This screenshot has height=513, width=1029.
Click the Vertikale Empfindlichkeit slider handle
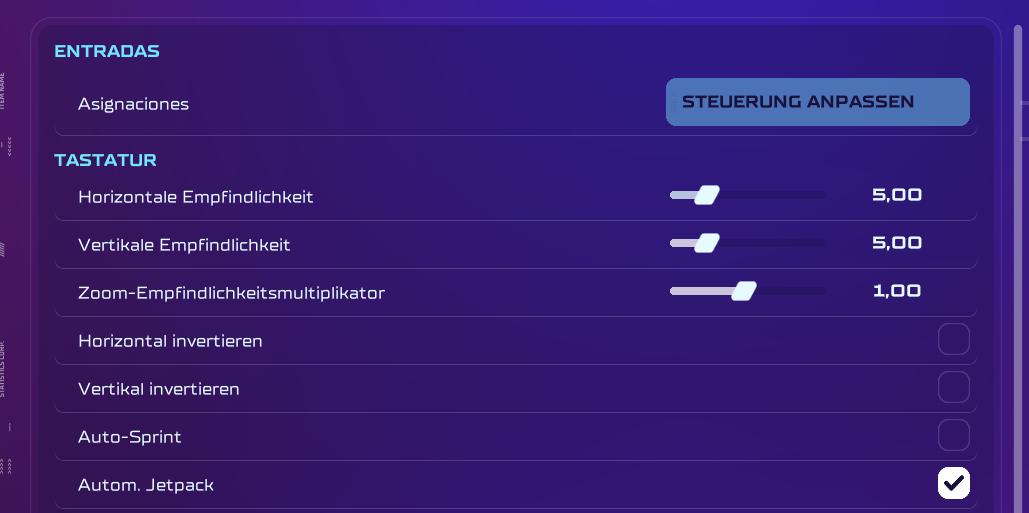[x=707, y=243]
